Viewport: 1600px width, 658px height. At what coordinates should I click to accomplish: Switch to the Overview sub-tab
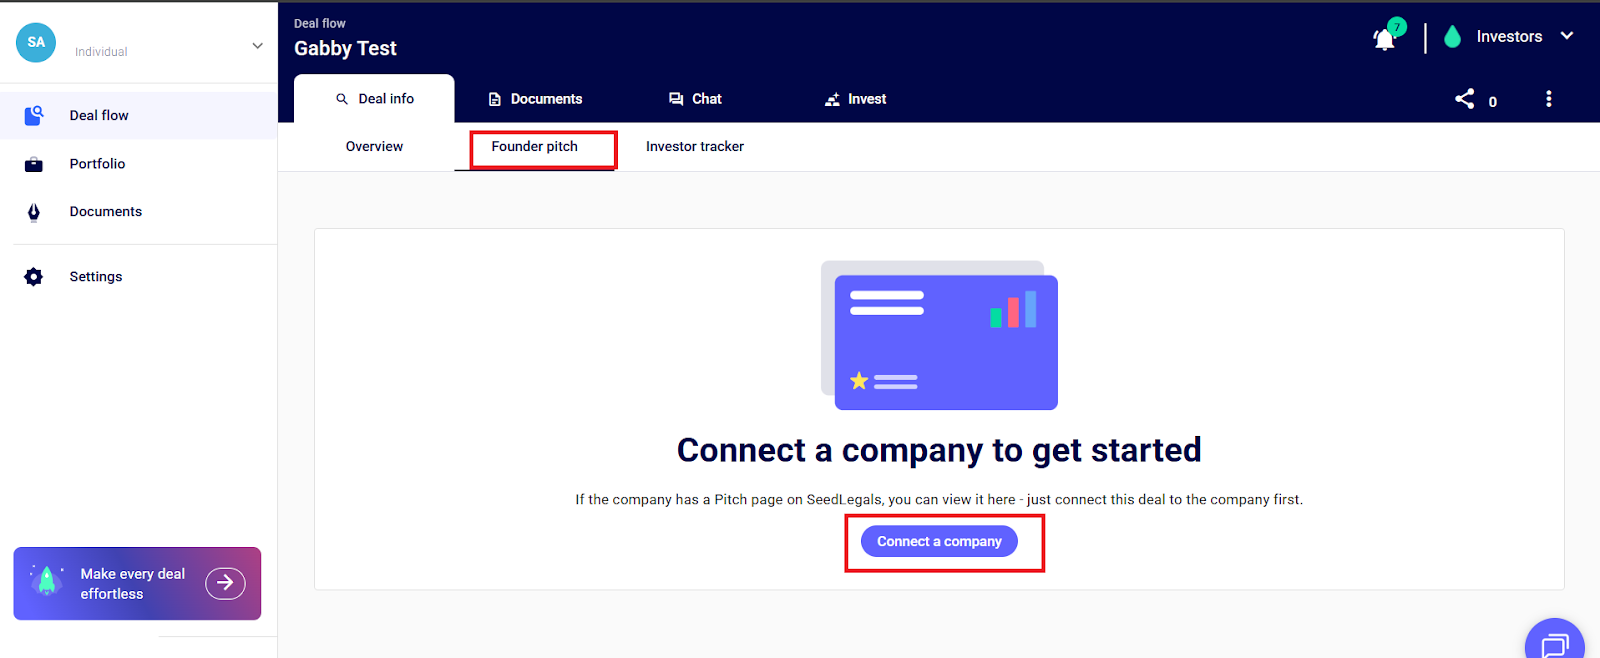tap(374, 147)
